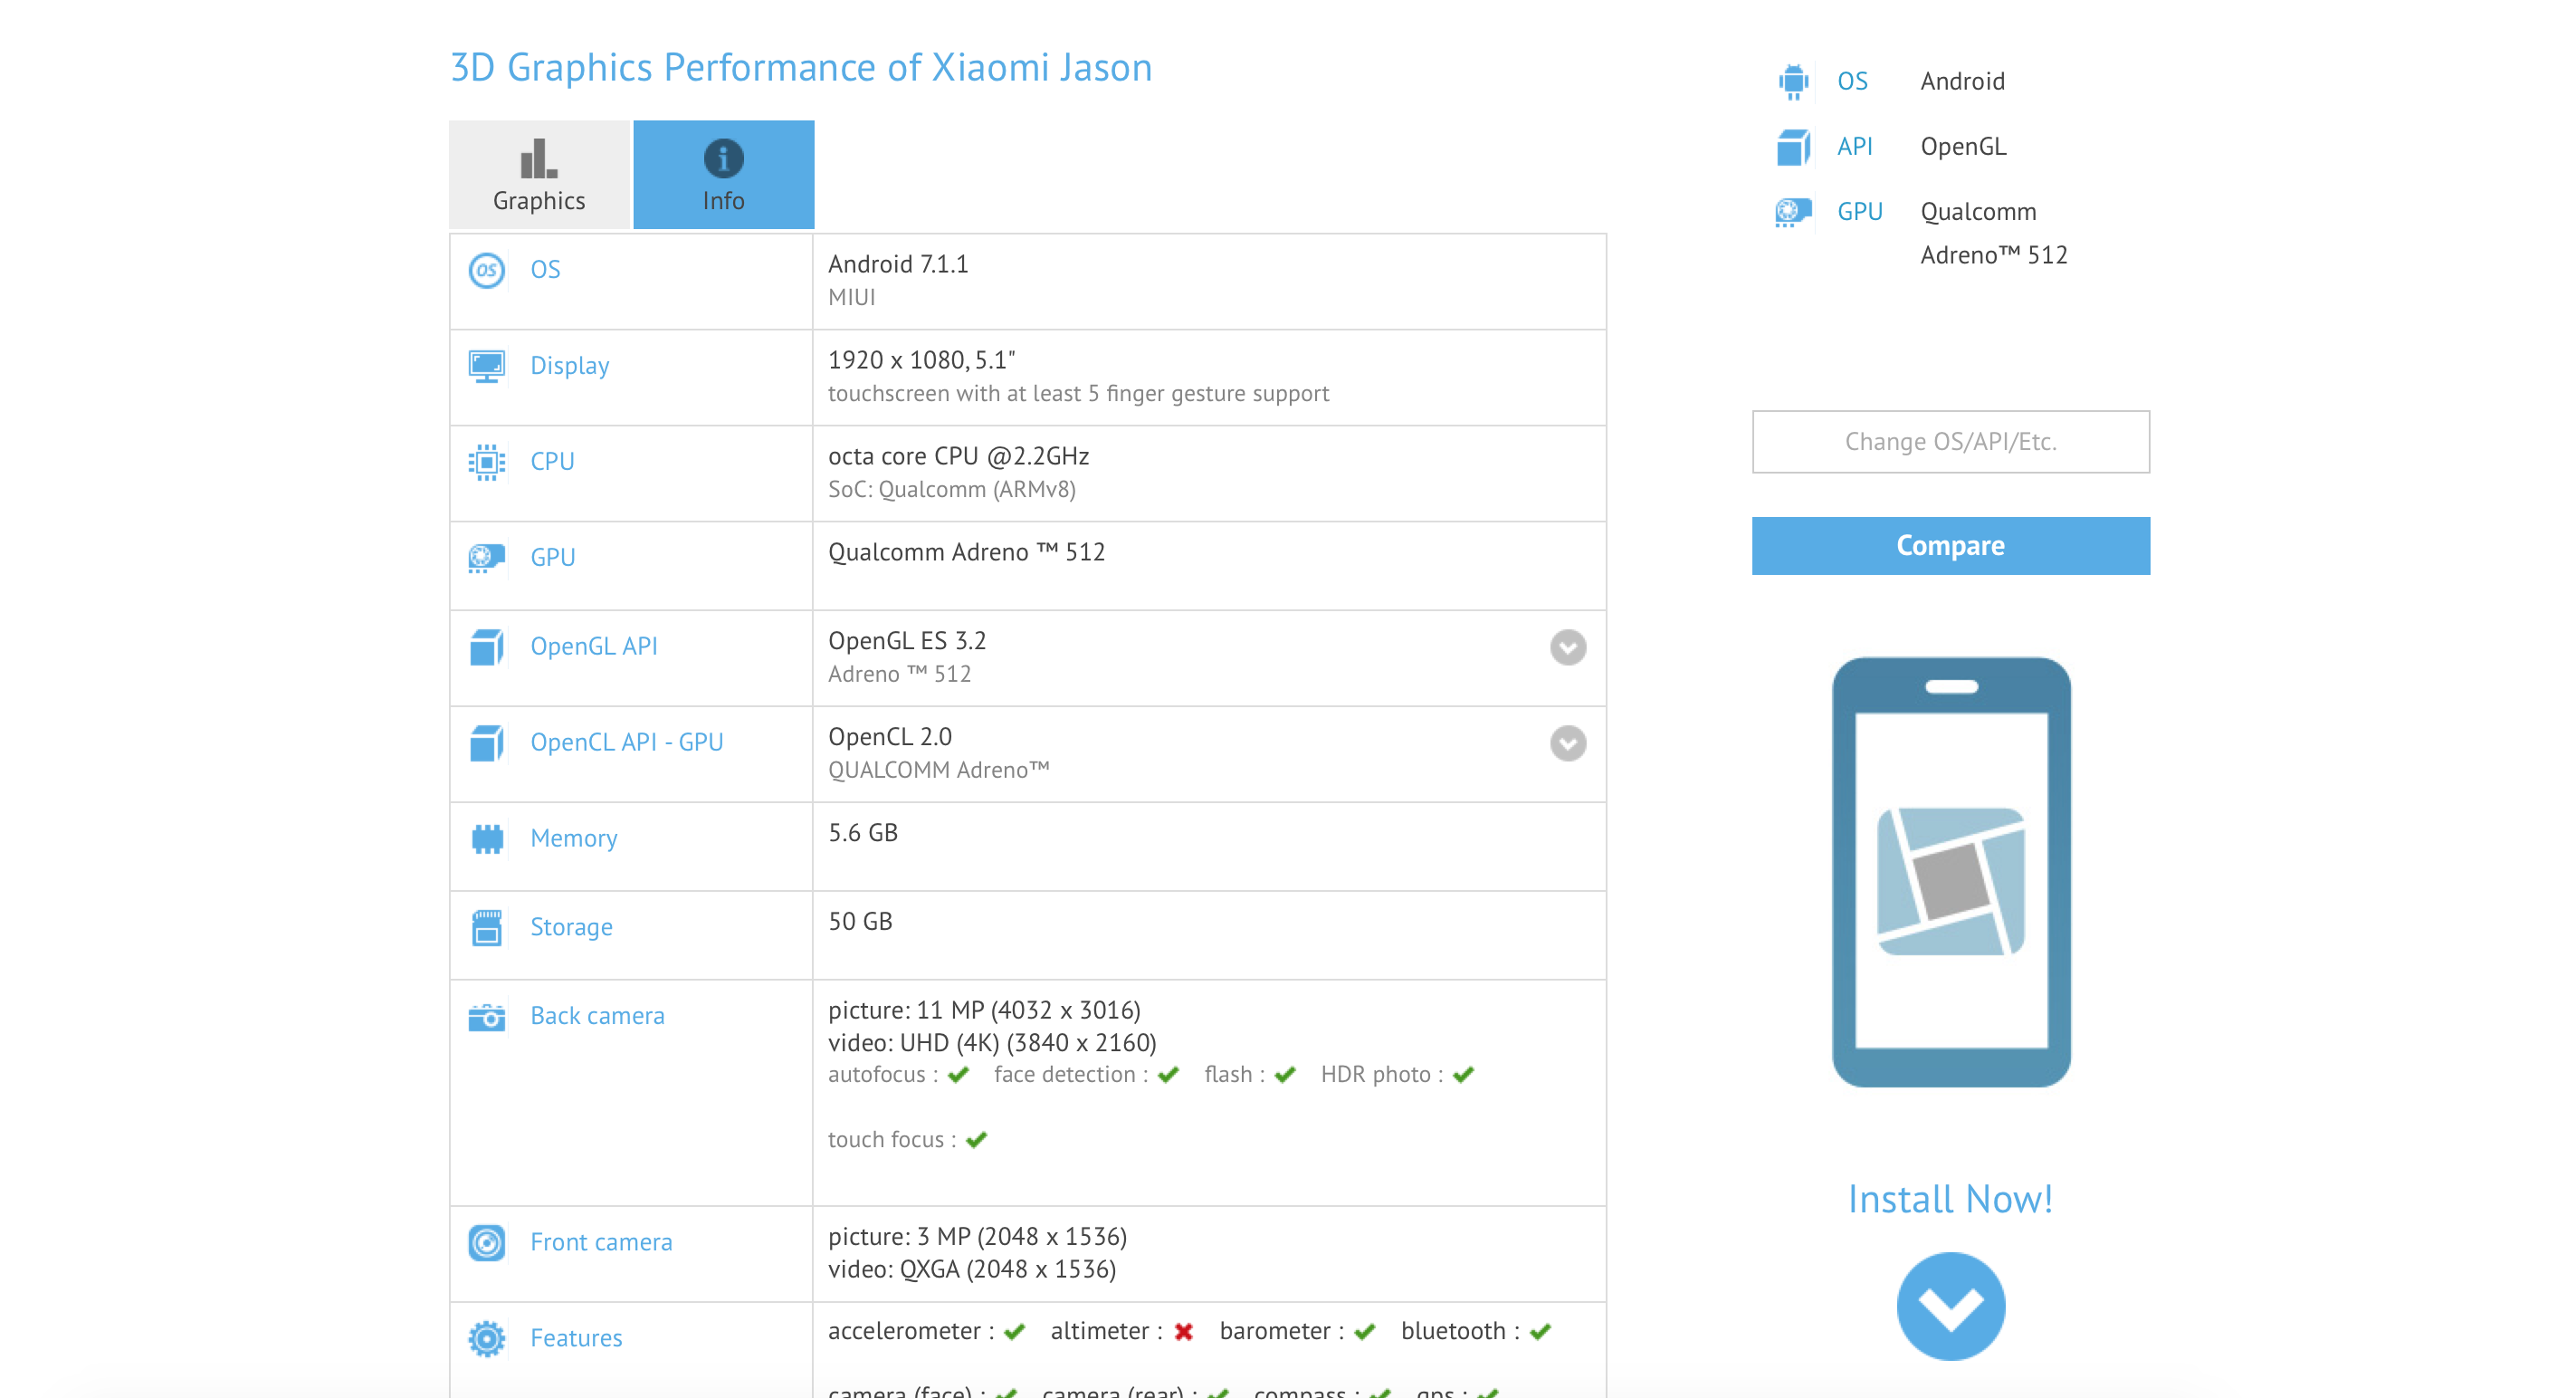The image size is (2576, 1398).
Task: Click the GPU card icon in sidebar
Action: tap(1793, 212)
